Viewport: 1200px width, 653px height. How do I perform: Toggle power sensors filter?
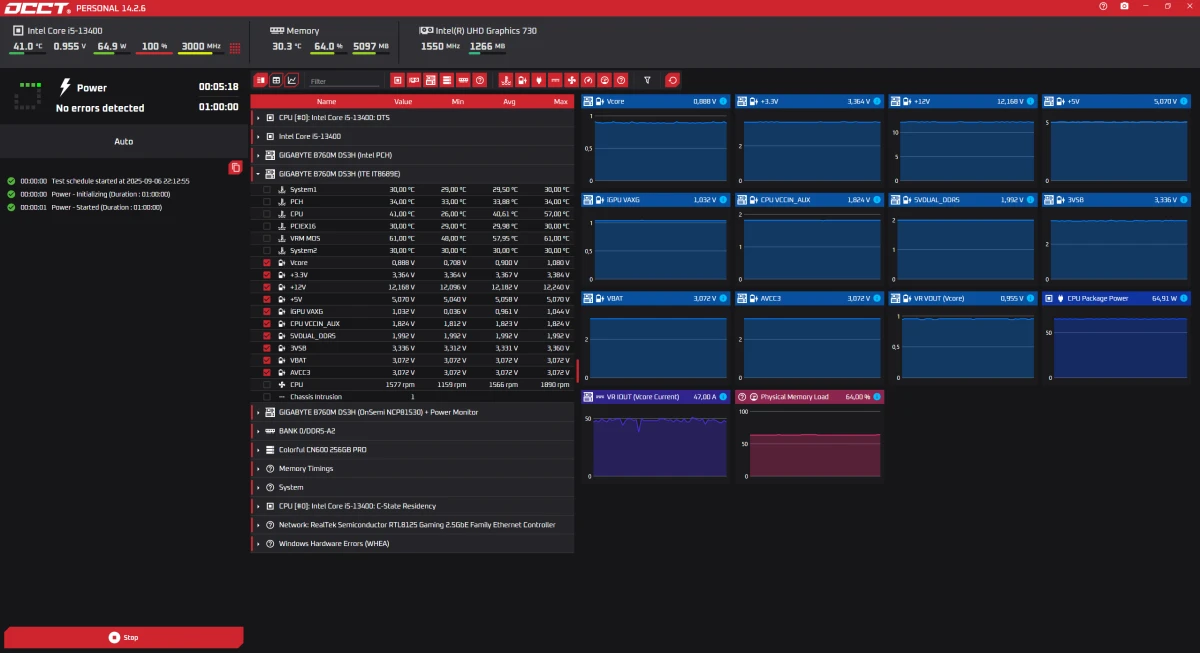pos(539,80)
